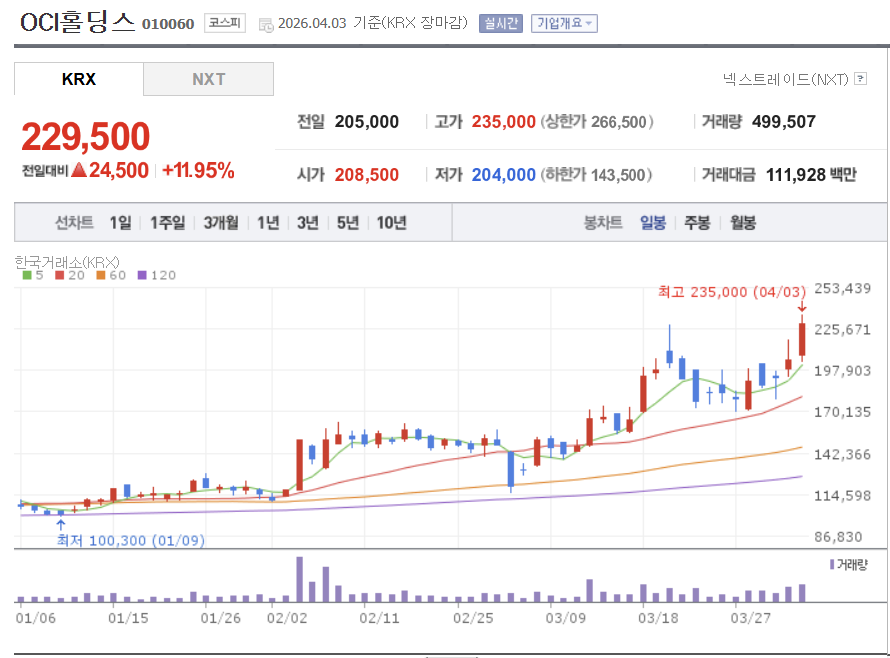The image size is (890, 658).
Task: Switch to the KRX tab
Action: click(79, 79)
